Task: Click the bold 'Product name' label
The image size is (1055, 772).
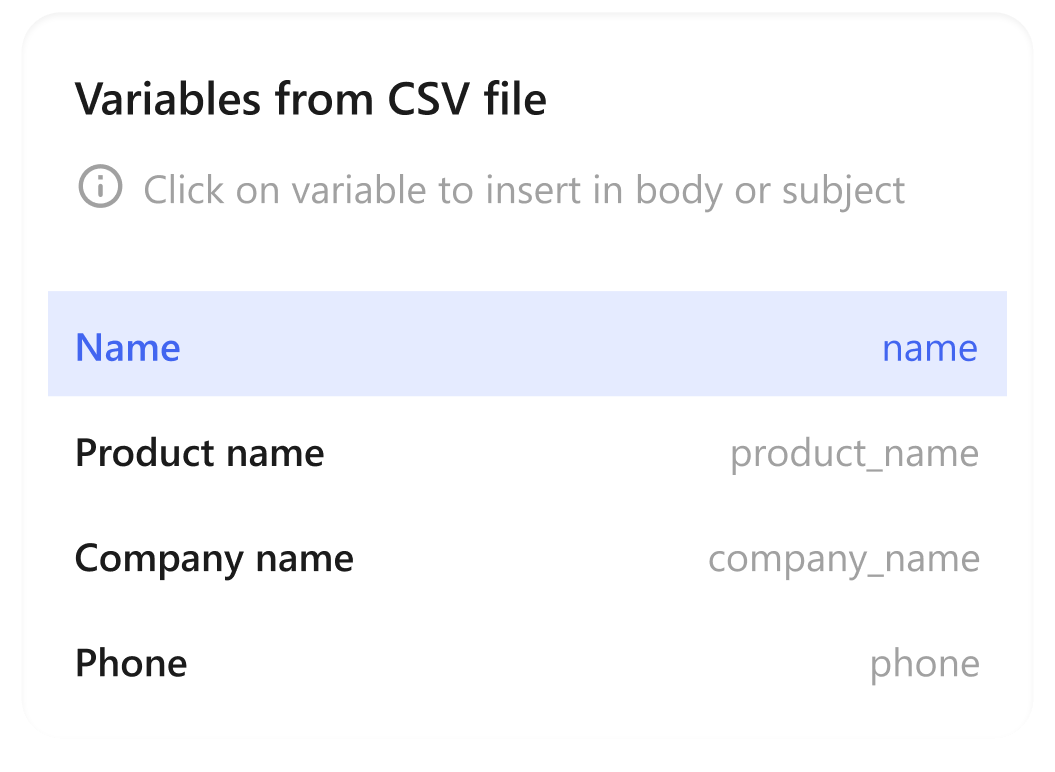Action: point(200,453)
